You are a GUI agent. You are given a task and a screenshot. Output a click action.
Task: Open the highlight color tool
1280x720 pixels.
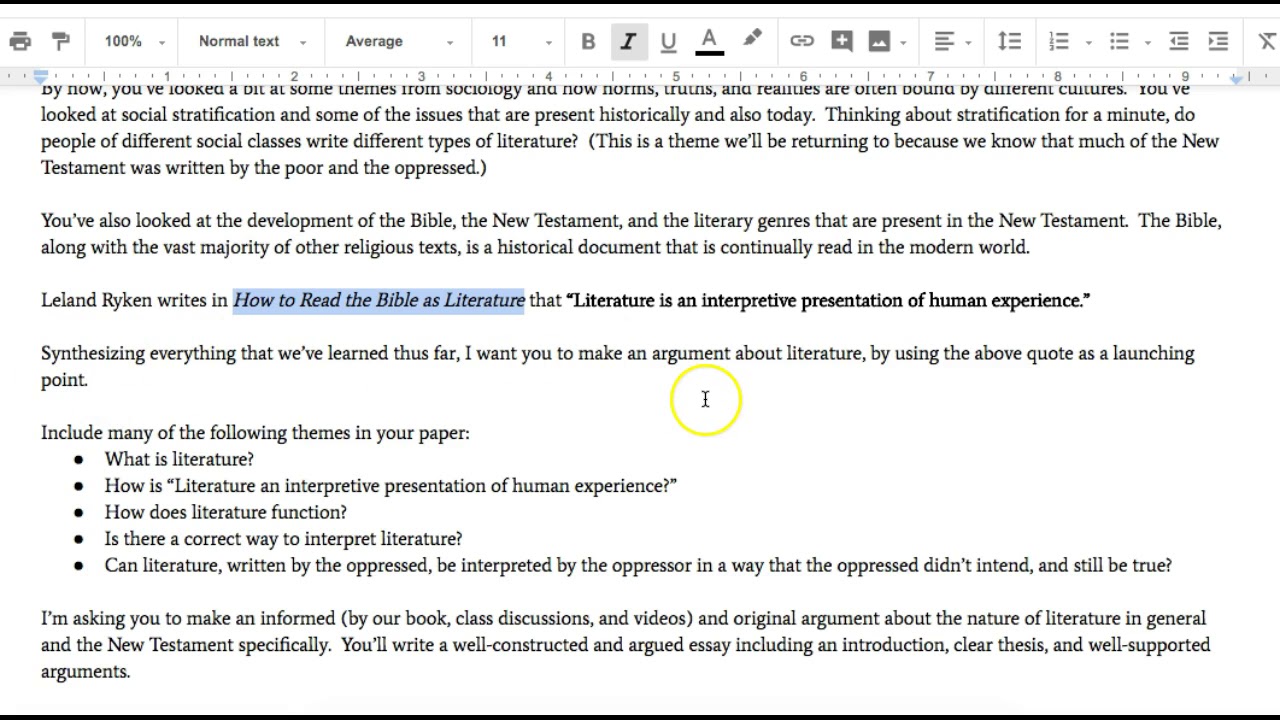tap(752, 40)
